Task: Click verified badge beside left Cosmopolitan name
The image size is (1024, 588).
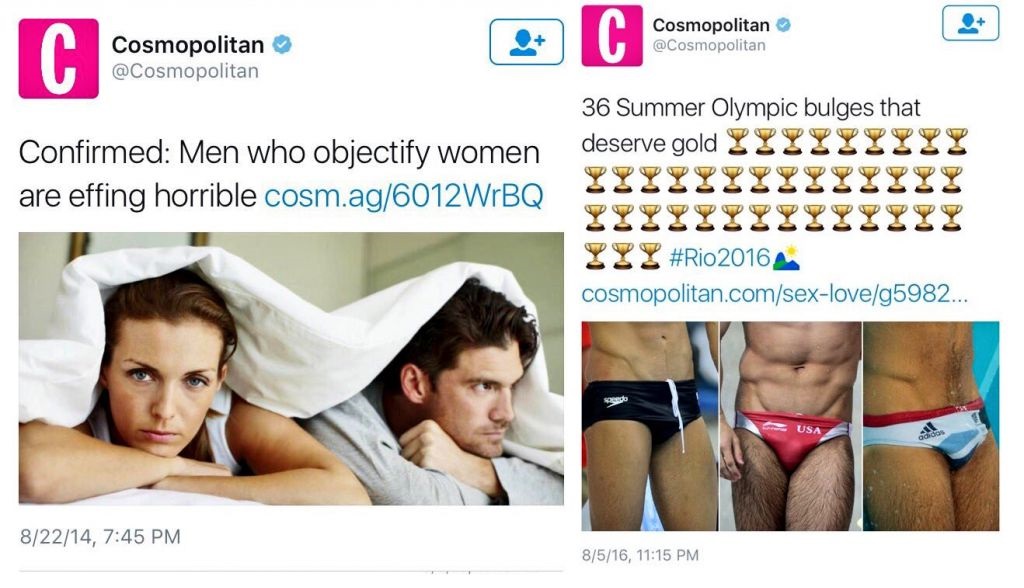Action: point(282,44)
